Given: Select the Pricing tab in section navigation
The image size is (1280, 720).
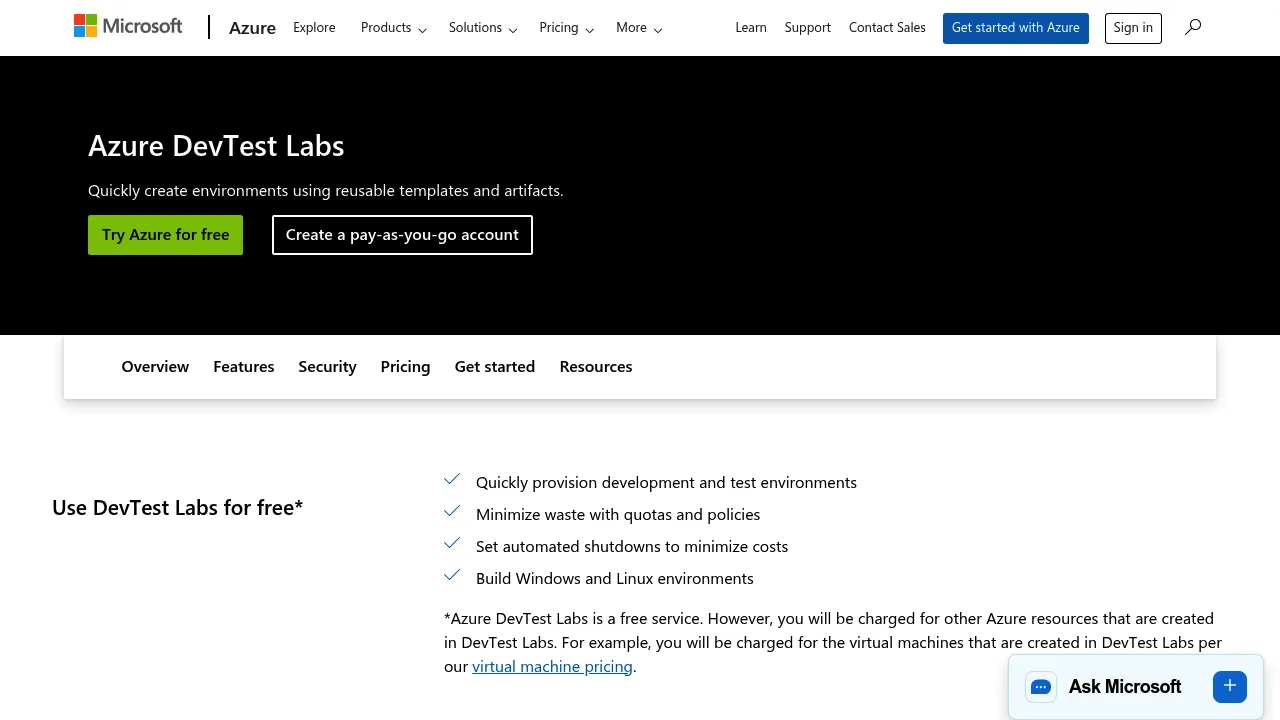Looking at the screenshot, I should point(405,367).
